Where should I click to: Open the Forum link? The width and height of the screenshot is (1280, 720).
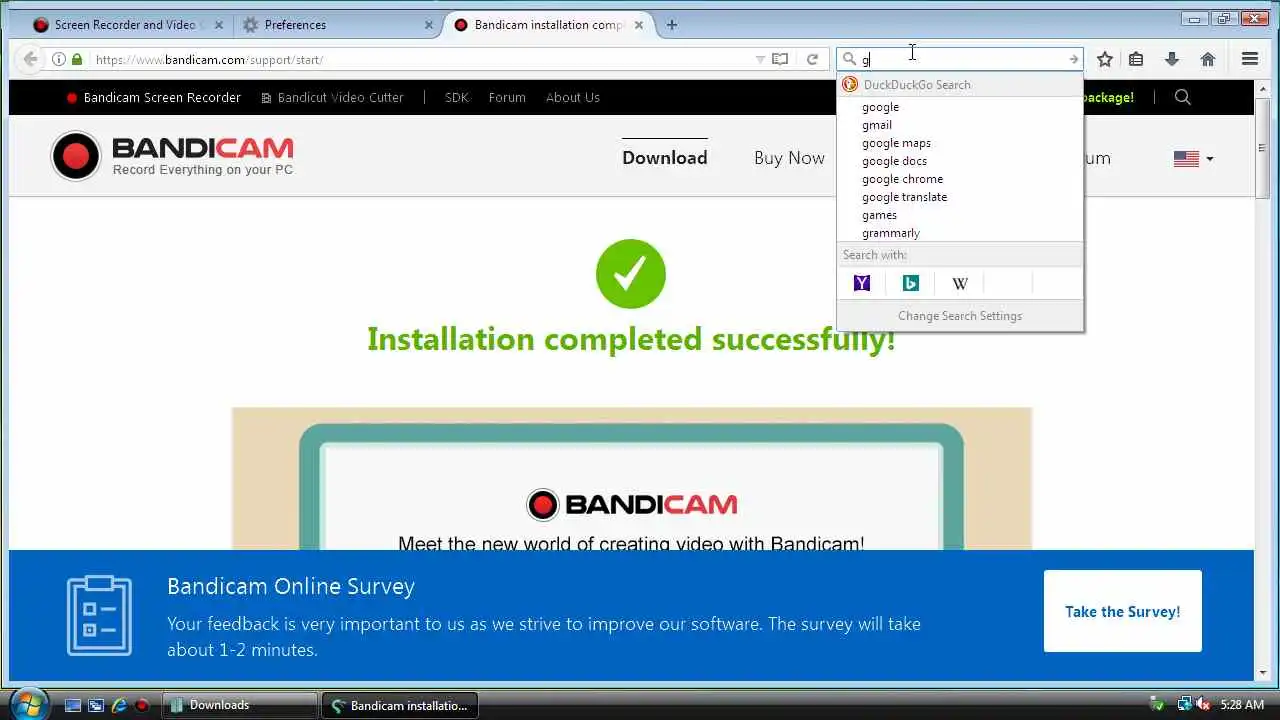[x=507, y=97]
